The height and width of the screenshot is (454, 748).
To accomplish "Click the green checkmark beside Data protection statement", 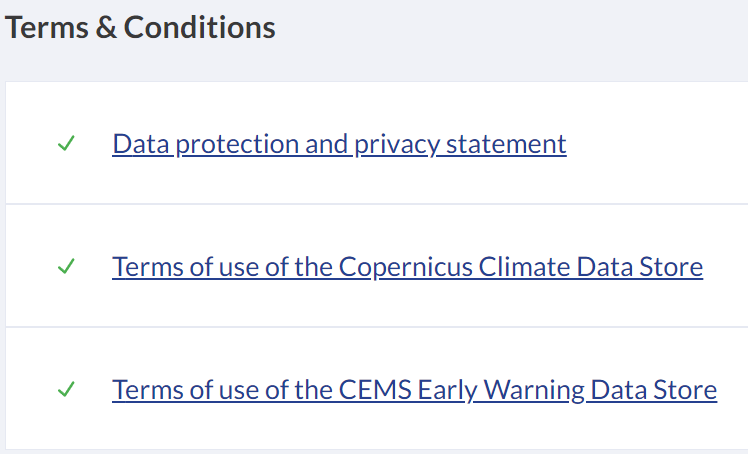I will coord(66,144).
